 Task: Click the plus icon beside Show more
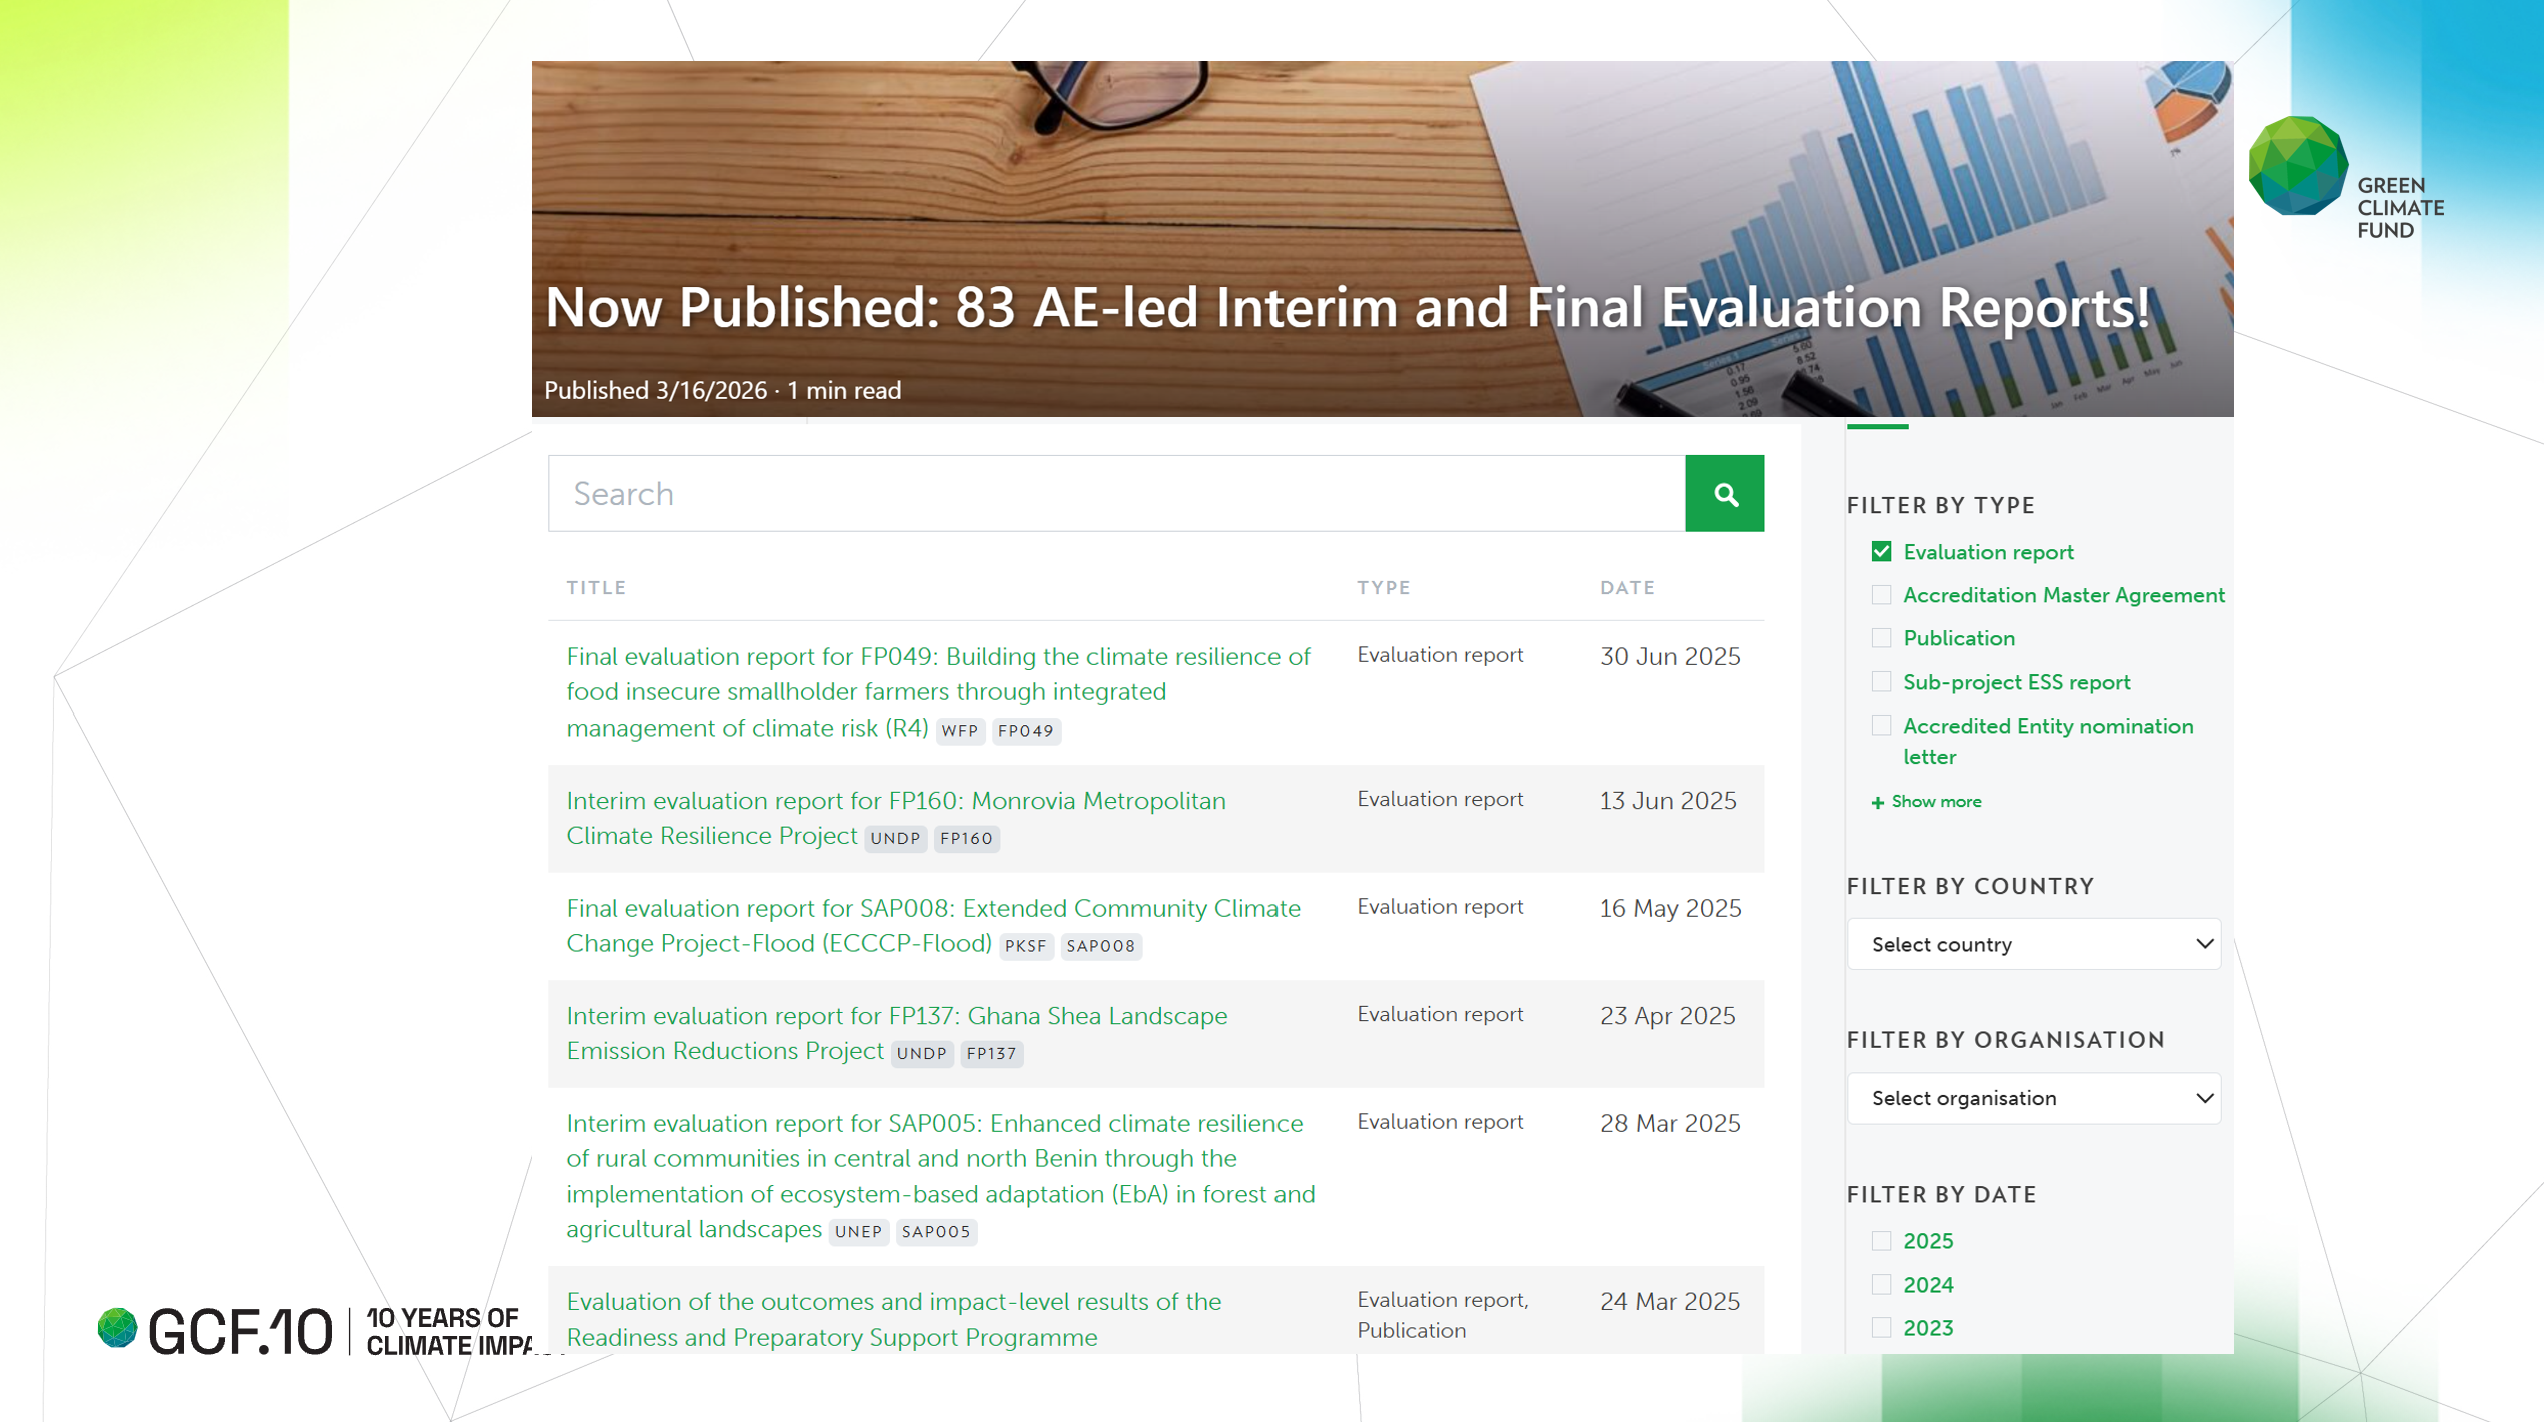[x=1877, y=802]
